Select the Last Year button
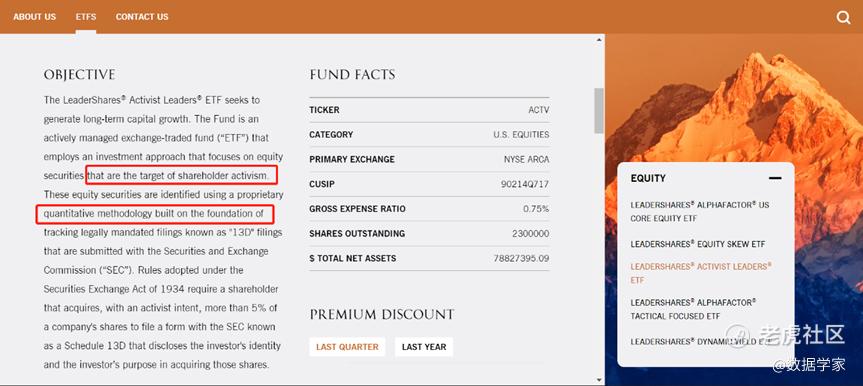 click(424, 347)
